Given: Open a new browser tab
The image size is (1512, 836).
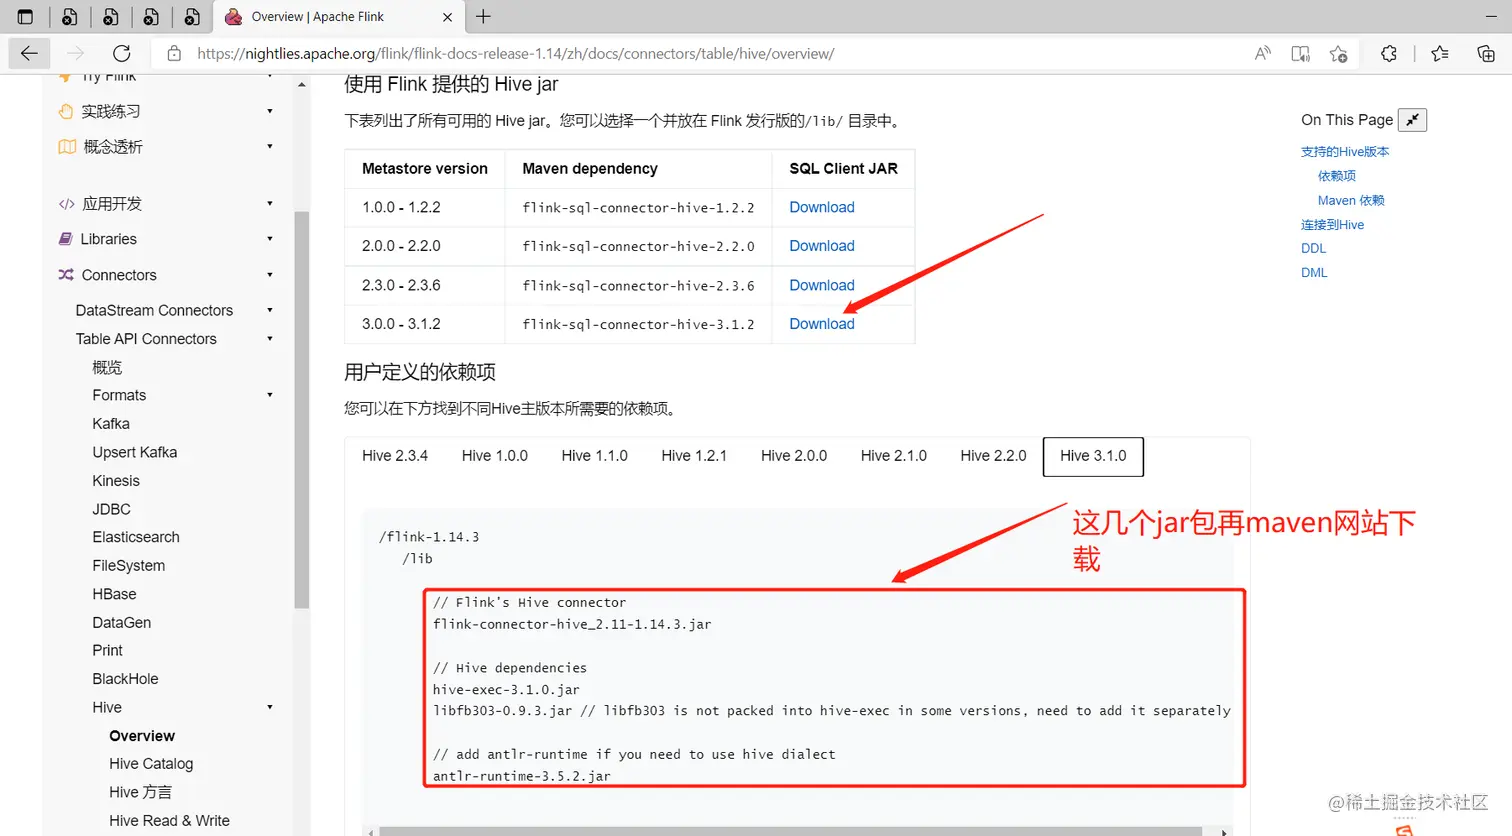Looking at the screenshot, I should pos(483,16).
